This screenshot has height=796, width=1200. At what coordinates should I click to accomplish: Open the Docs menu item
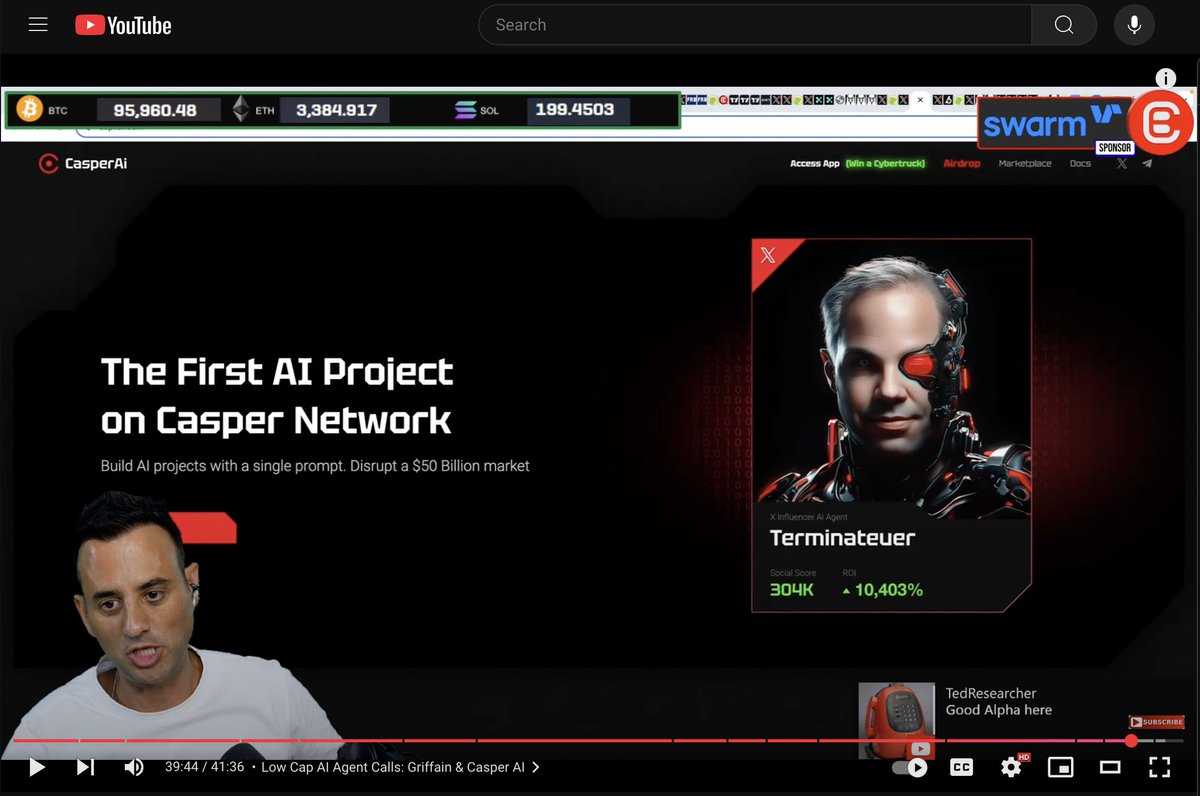coord(1080,163)
